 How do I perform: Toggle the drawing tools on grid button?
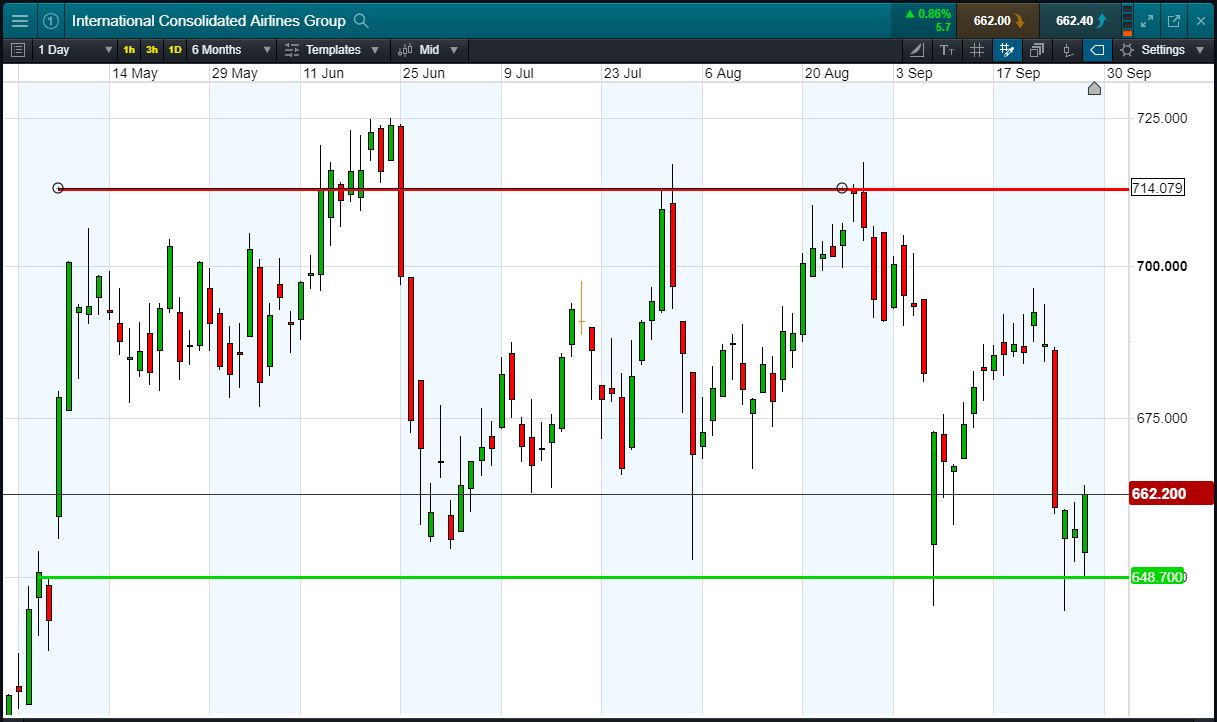(x=1007, y=49)
